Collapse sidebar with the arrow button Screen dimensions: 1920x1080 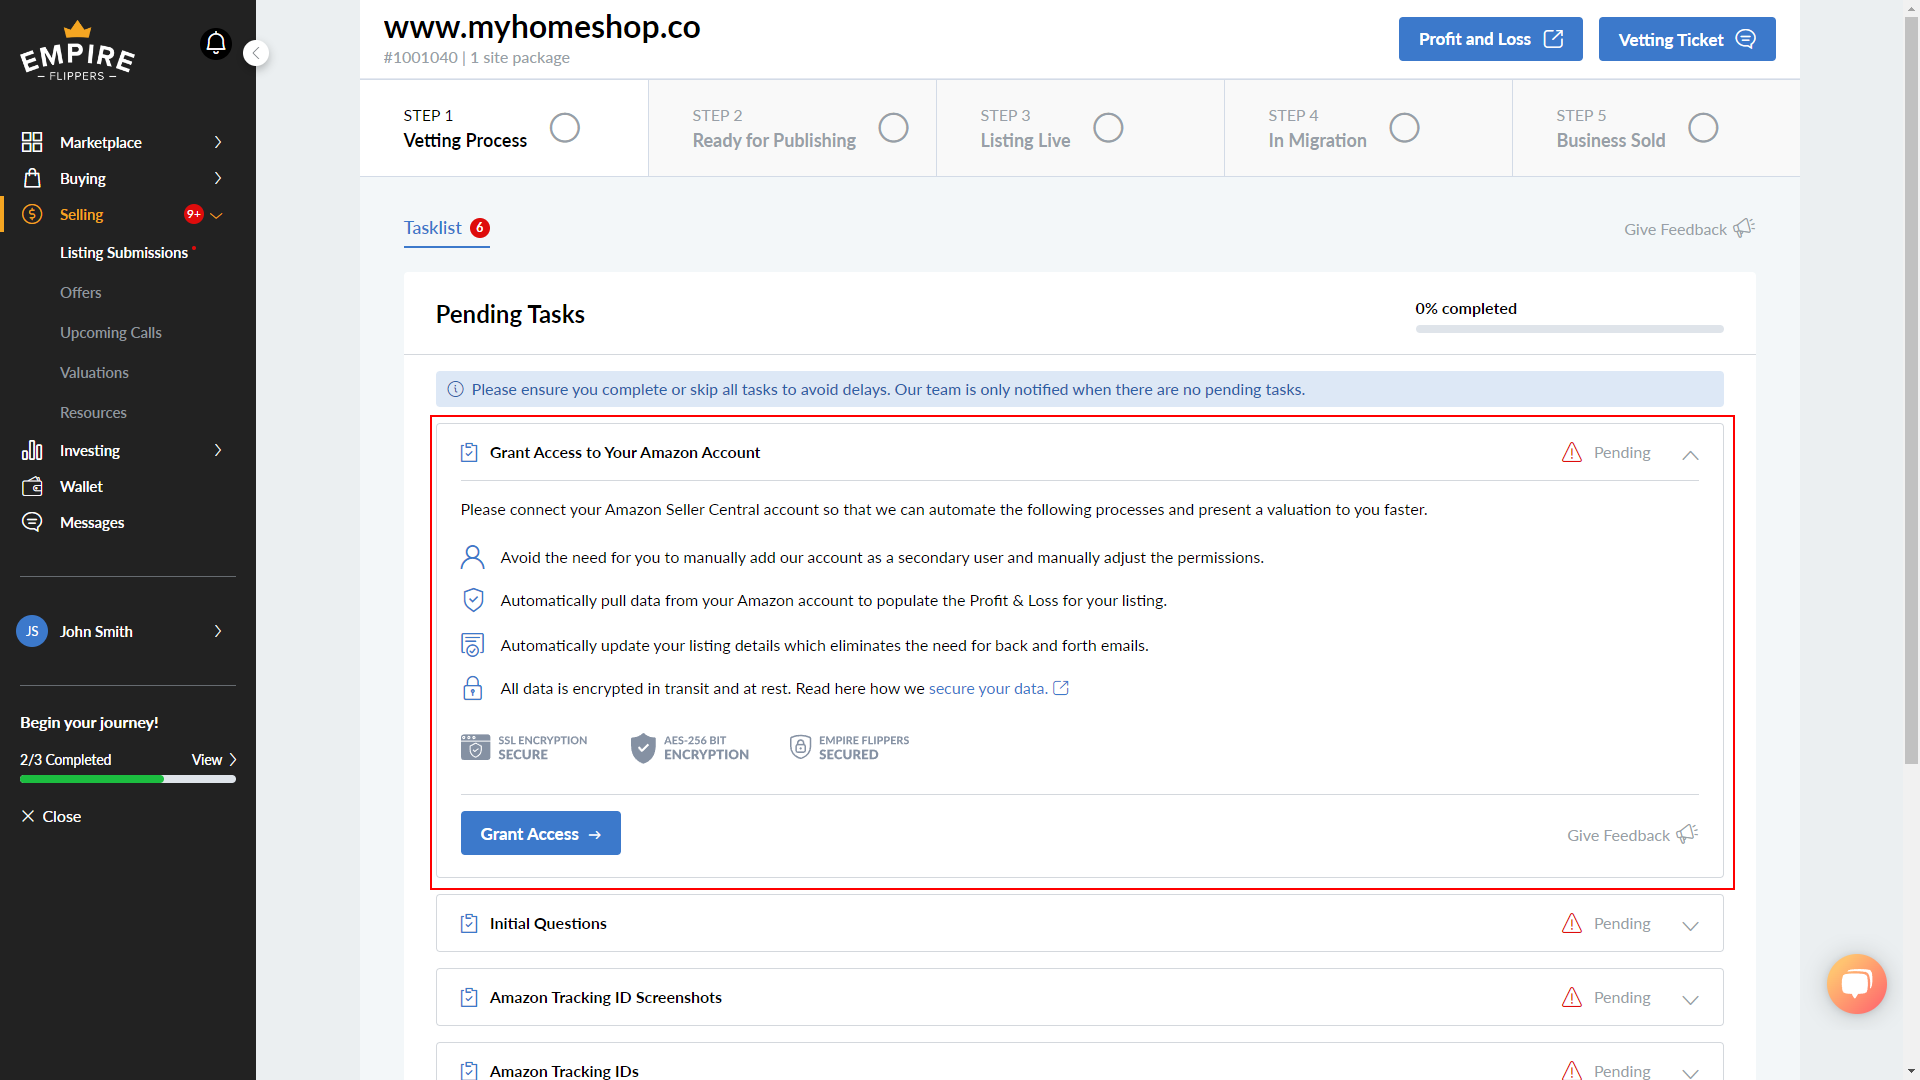256,53
